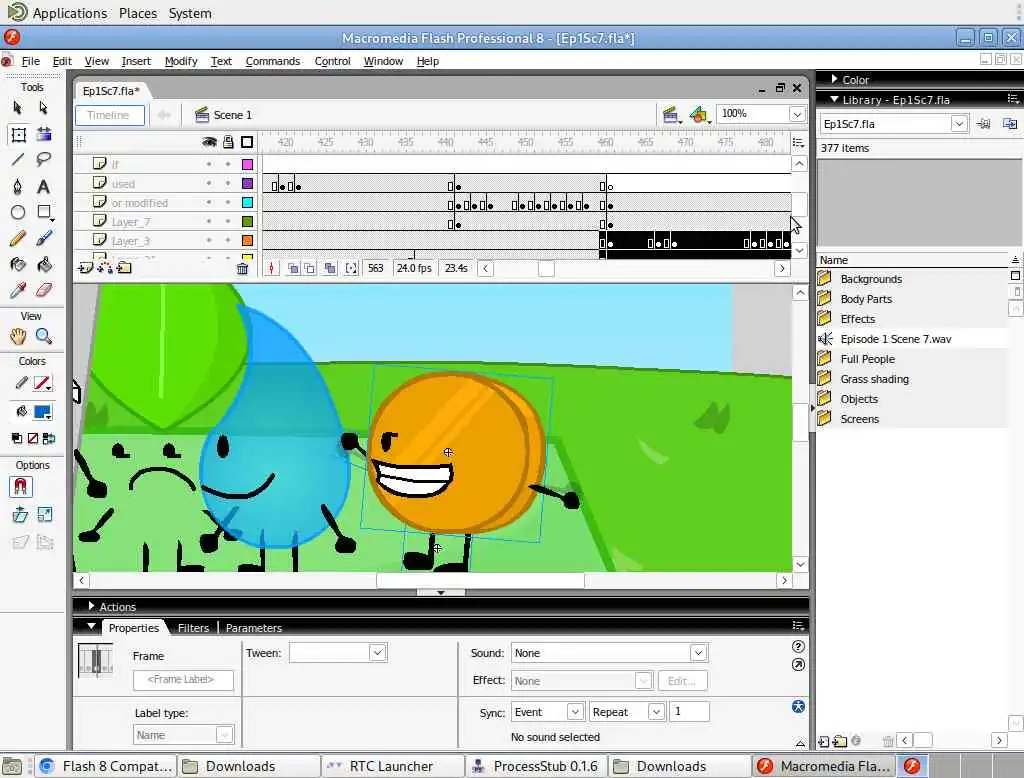Select the Paint Bucket tool
Image resolution: width=1024 pixels, height=778 pixels.
(x=44, y=265)
